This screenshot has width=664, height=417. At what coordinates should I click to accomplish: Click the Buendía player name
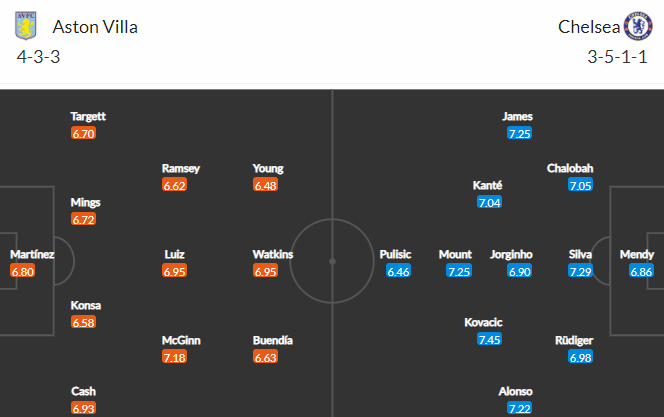pyautogui.click(x=273, y=340)
